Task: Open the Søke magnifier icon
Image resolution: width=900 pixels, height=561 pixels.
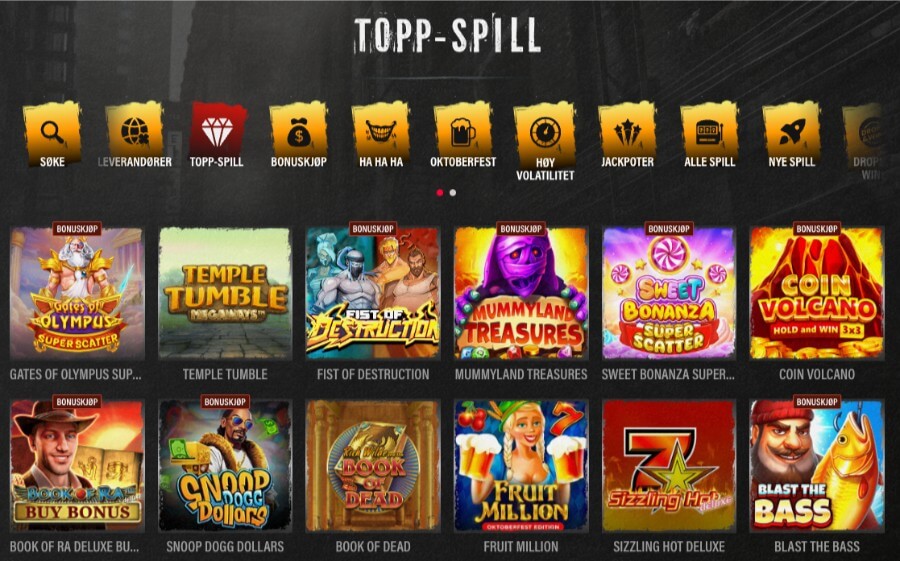Action: pyautogui.click(x=52, y=133)
